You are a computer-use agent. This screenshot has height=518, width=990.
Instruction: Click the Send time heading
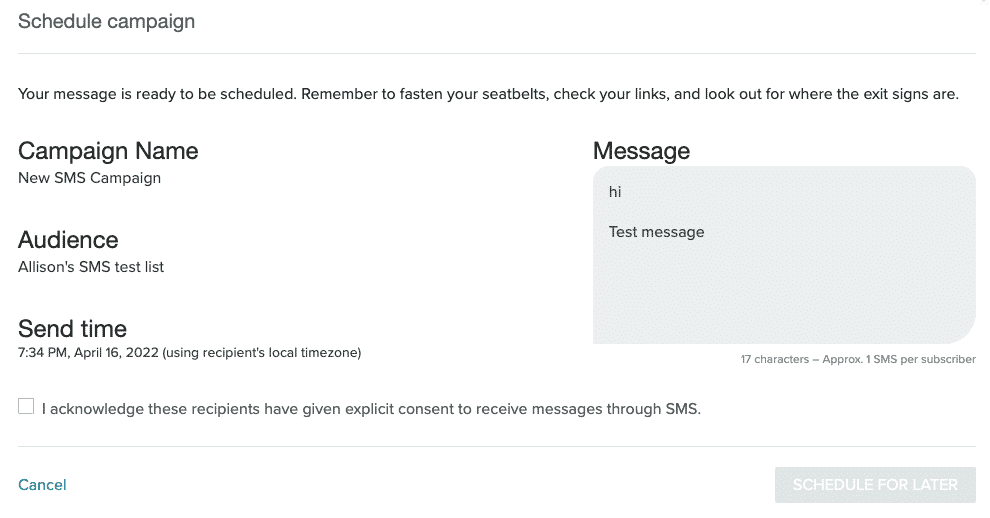click(x=72, y=329)
